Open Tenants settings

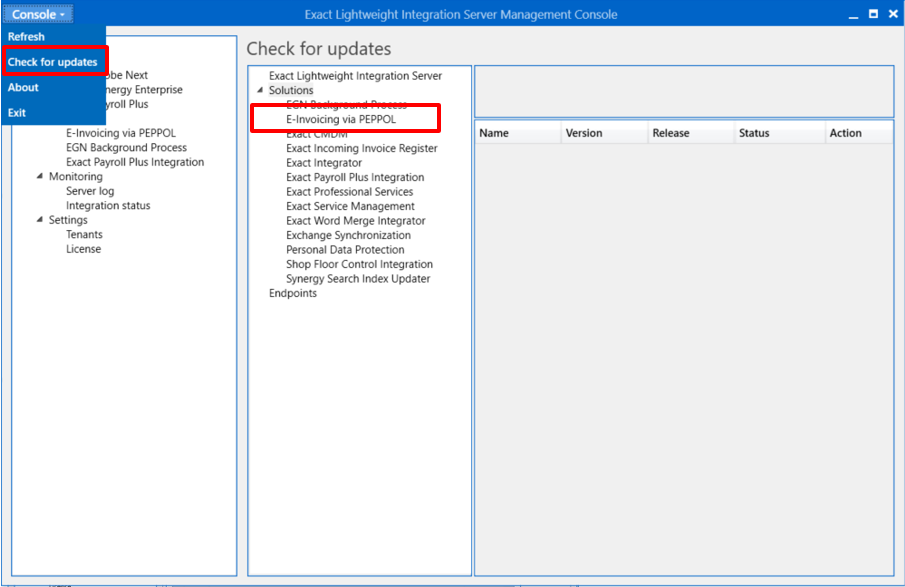[x=84, y=234]
